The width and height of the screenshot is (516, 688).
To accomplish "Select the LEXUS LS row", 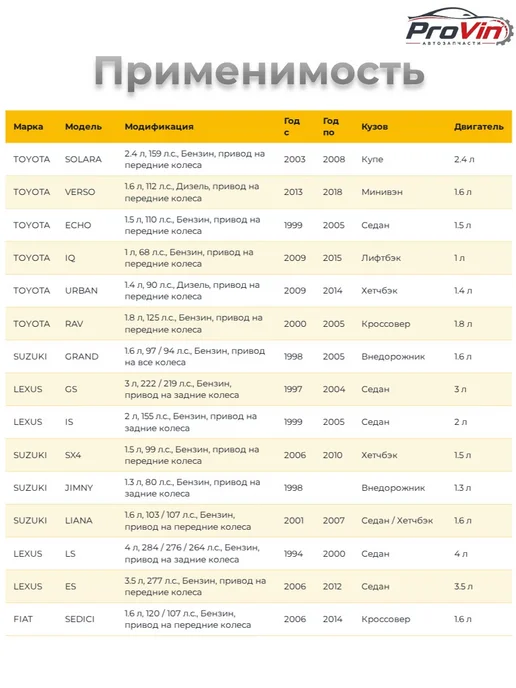I will (x=258, y=554).
